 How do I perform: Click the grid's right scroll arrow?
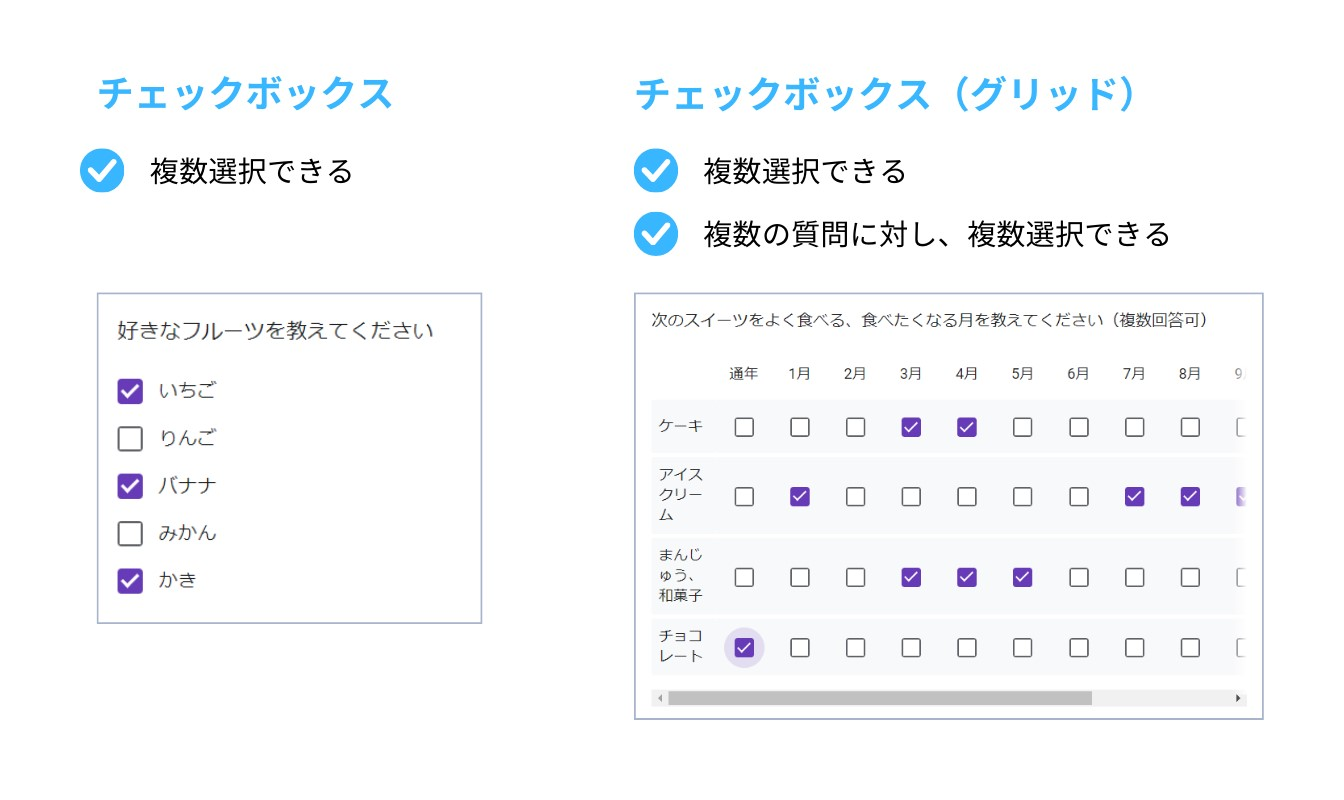pos(1238,698)
